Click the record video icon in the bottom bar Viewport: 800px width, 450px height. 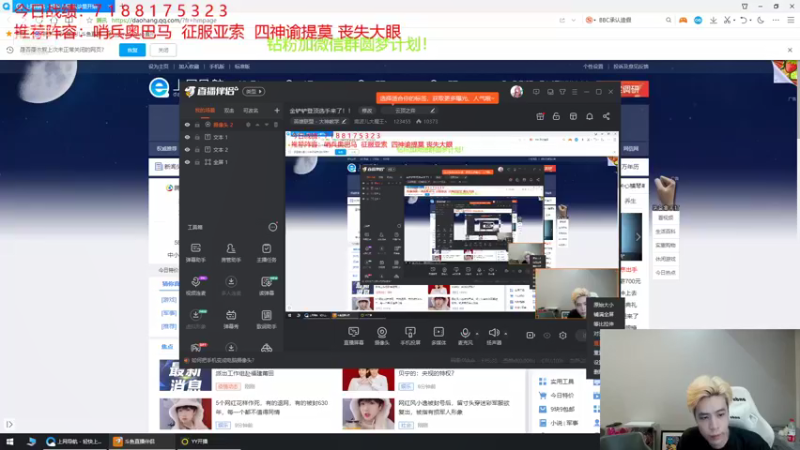pos(531,335)
